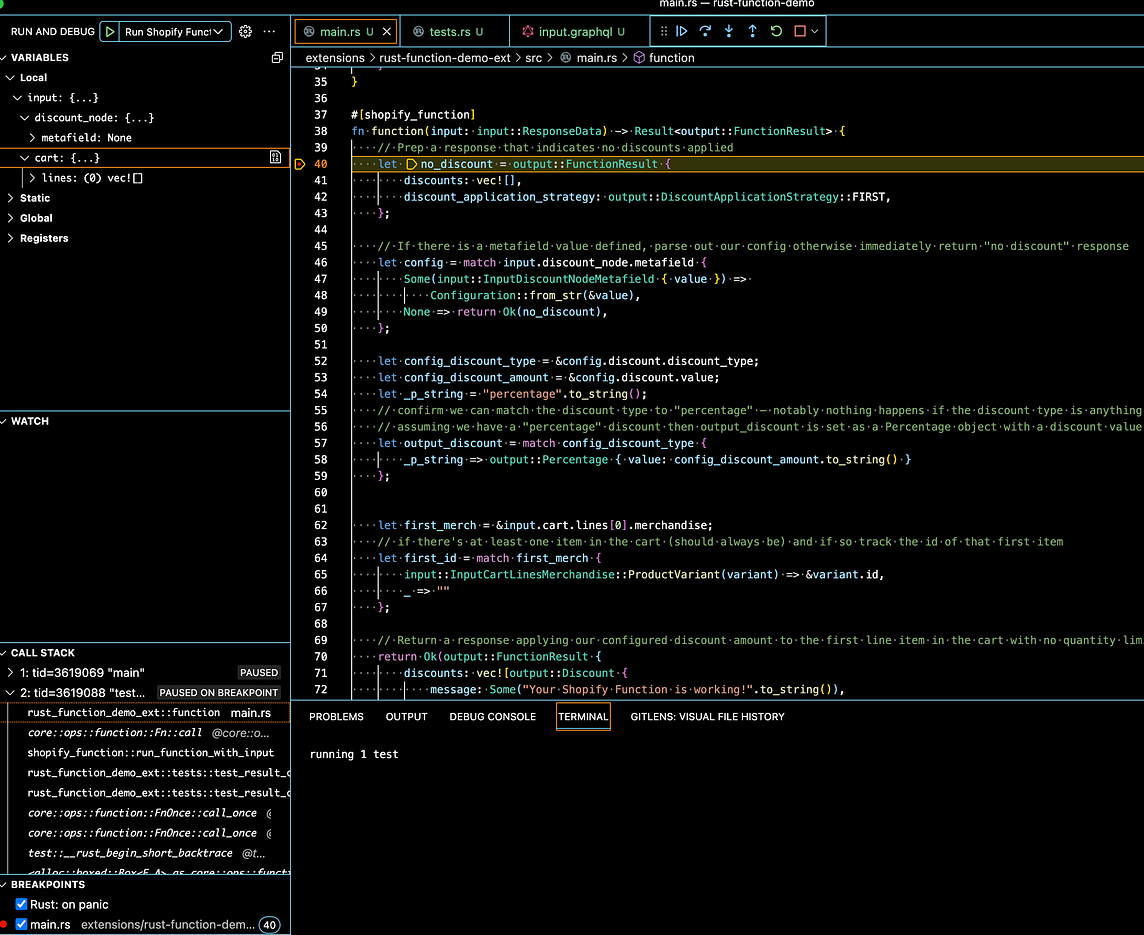Expand thread 1 'main' in call stack
This screenshot has height=935, width=1144.
(11, 673)
